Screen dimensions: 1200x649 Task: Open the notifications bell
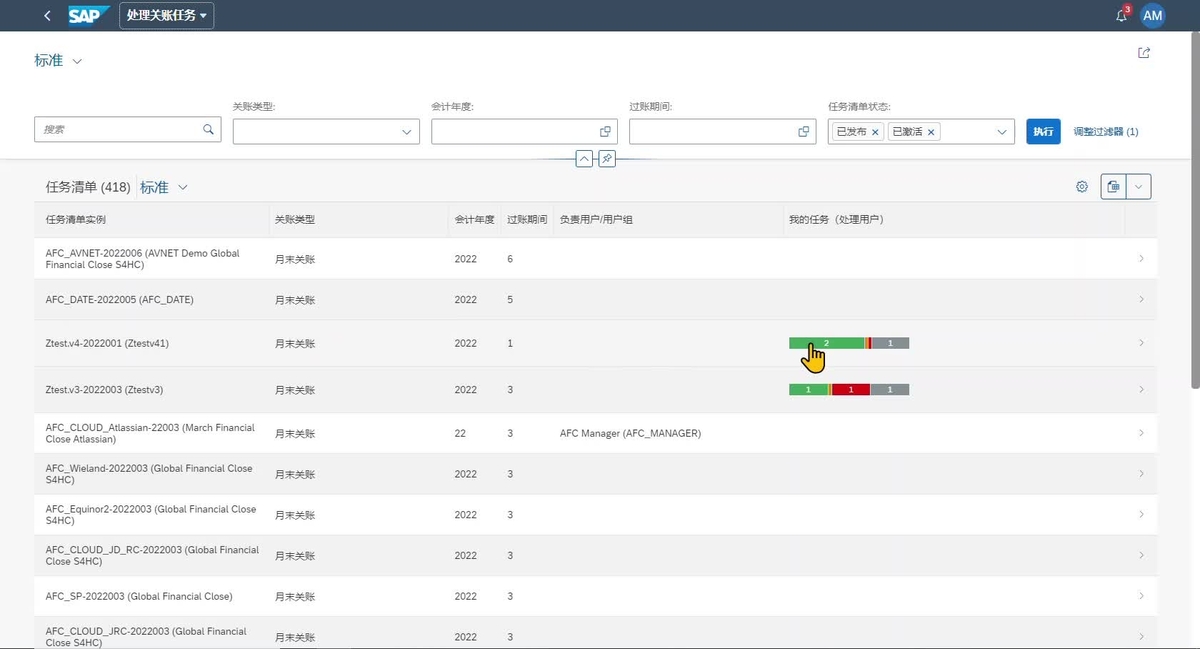point(1121,16)
